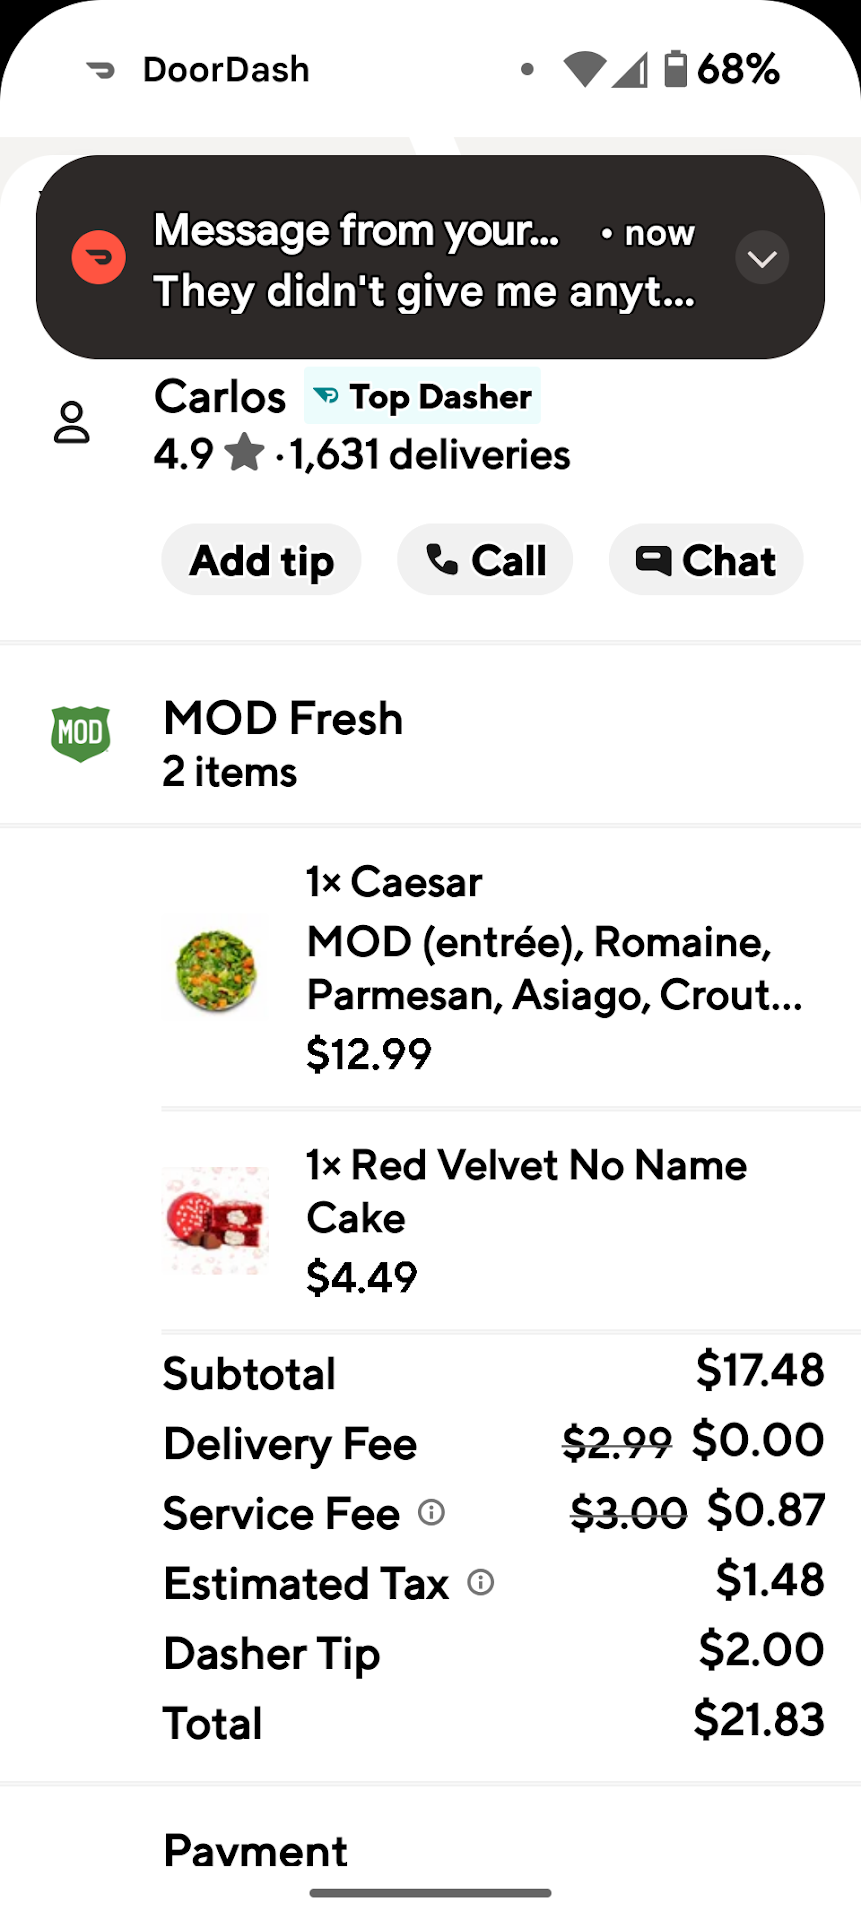Tap the notification message preview text
Viewport: 861px width, 1920px height.
point(424,291)
